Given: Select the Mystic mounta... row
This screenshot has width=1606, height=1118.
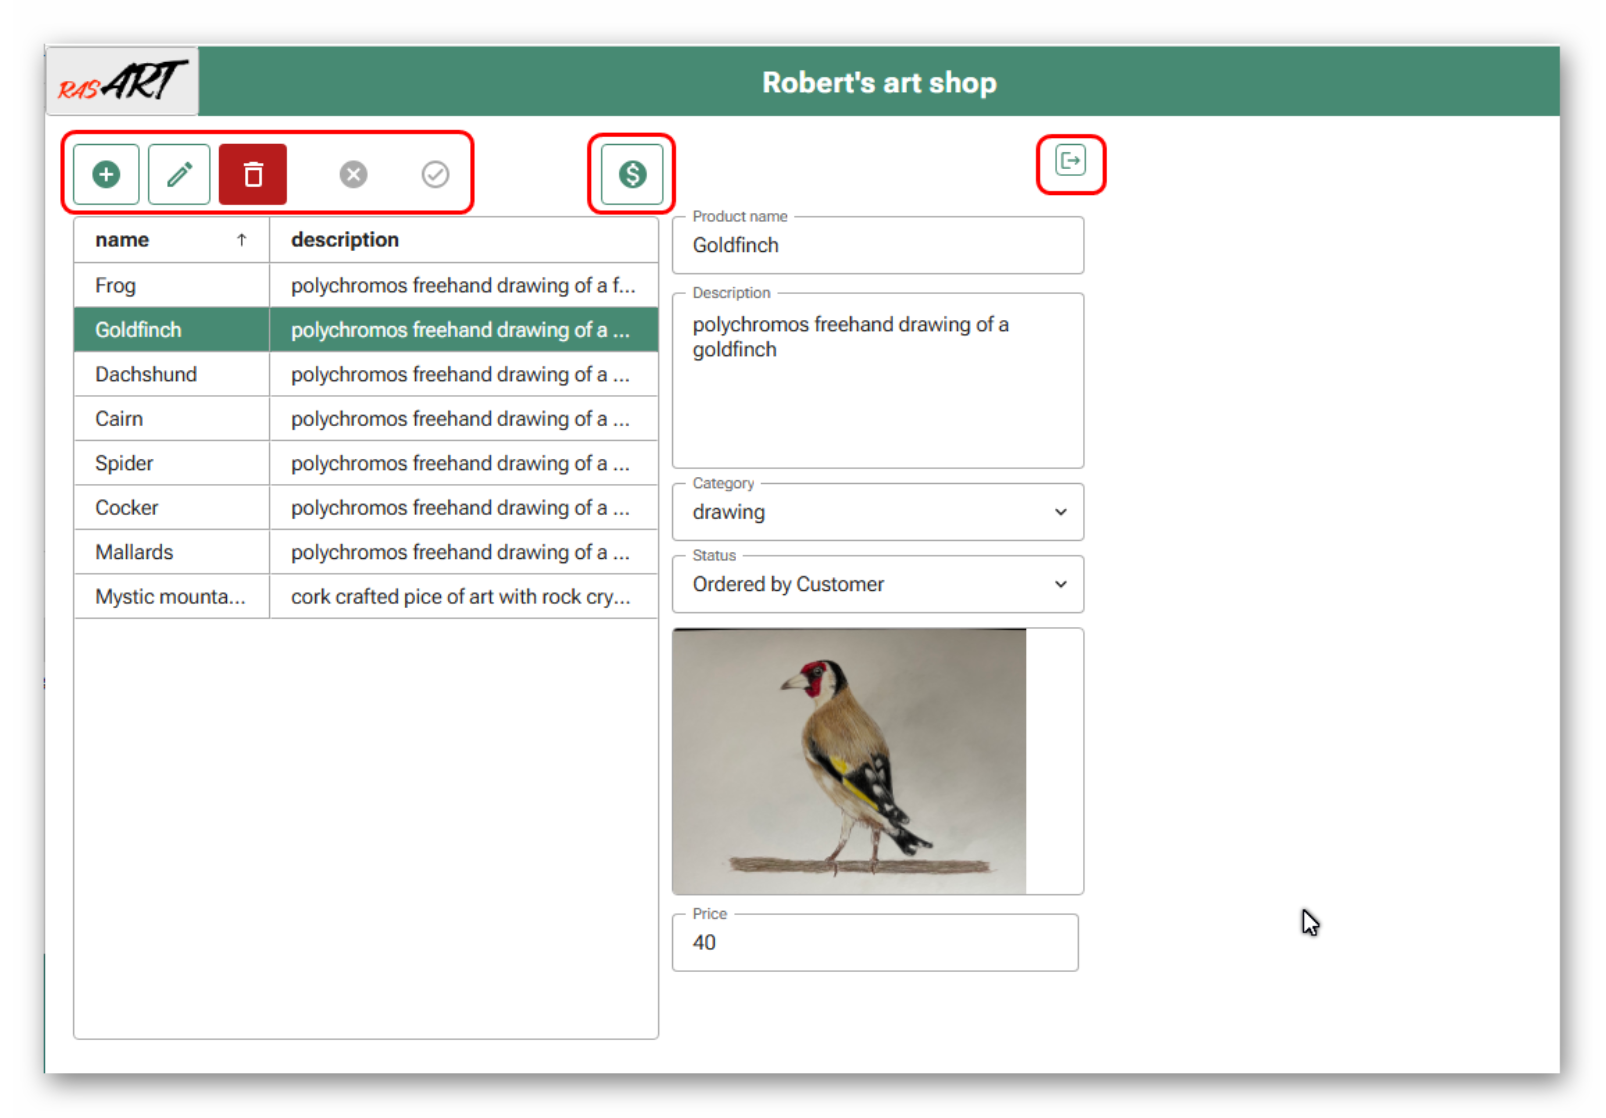Looking at the screenshot, I should point(366,597).
